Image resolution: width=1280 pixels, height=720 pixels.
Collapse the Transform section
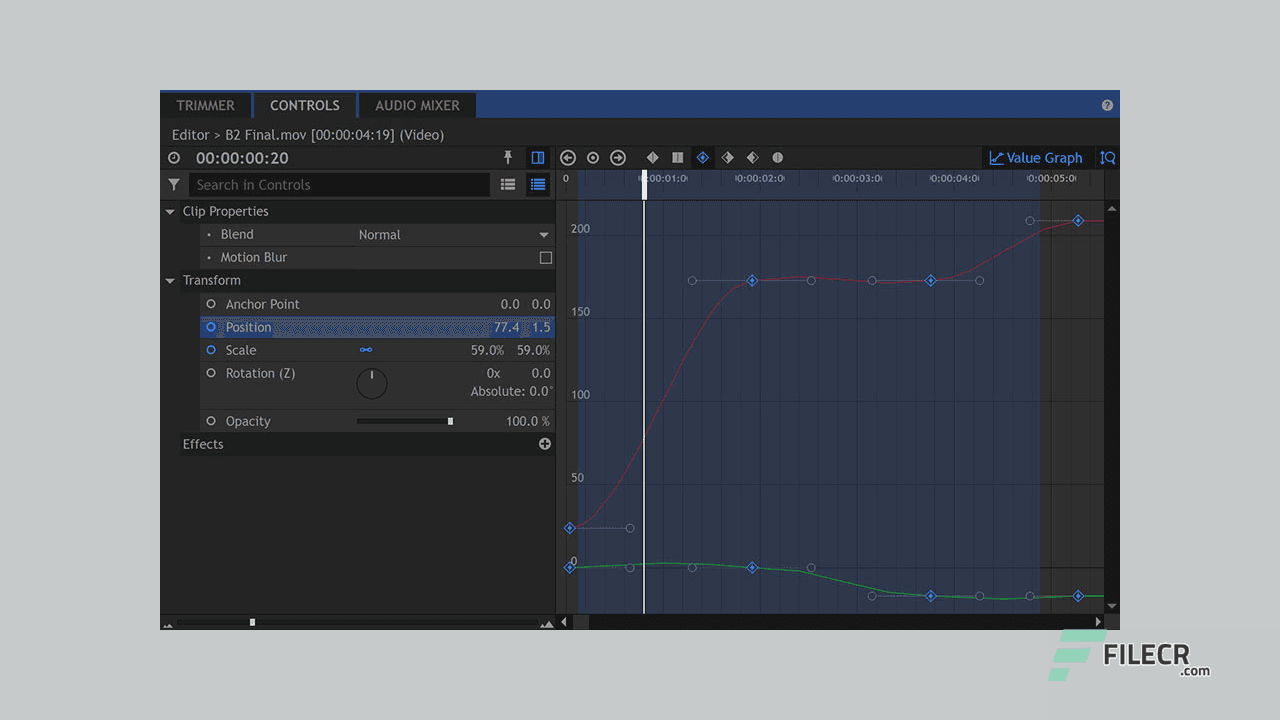pos(170,280)
